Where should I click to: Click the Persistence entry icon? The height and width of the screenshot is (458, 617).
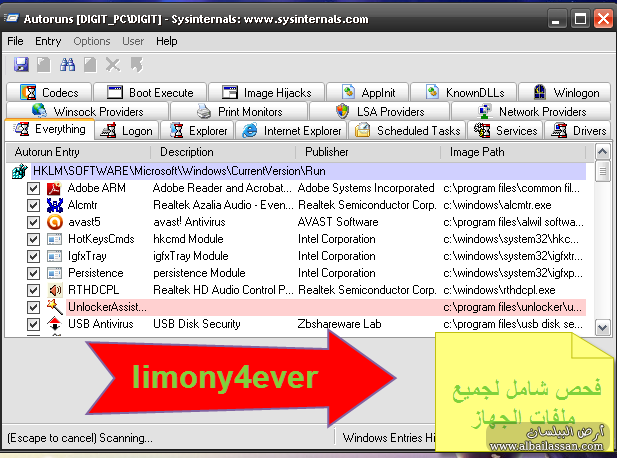coord(54,273)
